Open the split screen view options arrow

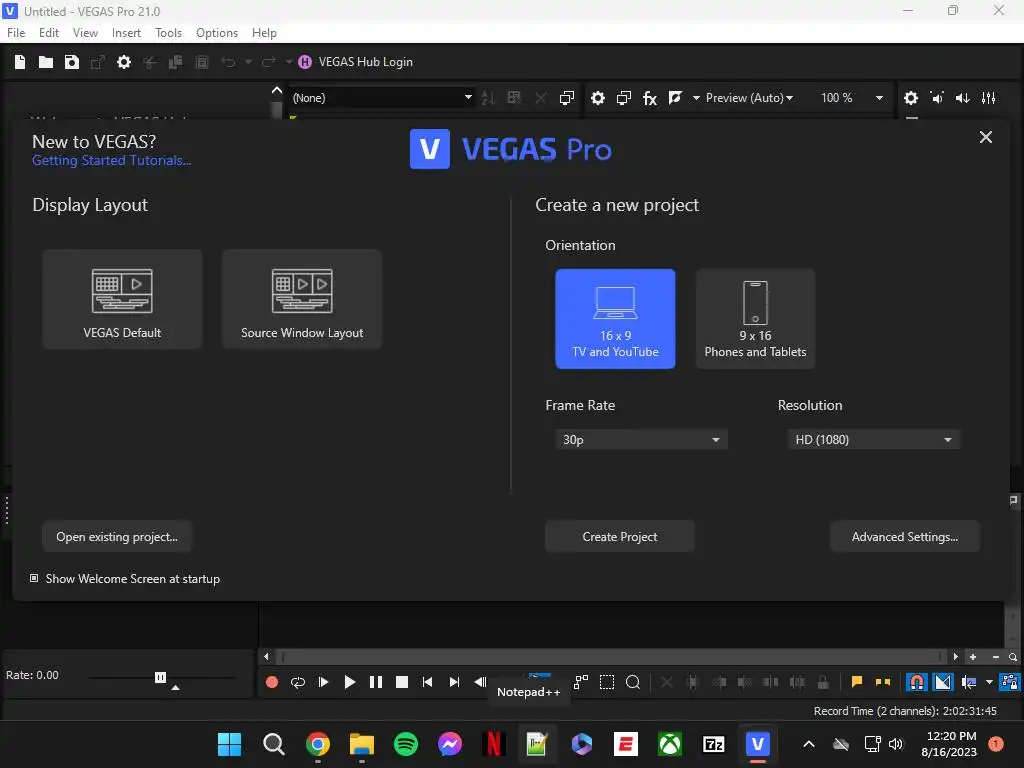pyautogui.click(x=696, y=98)
